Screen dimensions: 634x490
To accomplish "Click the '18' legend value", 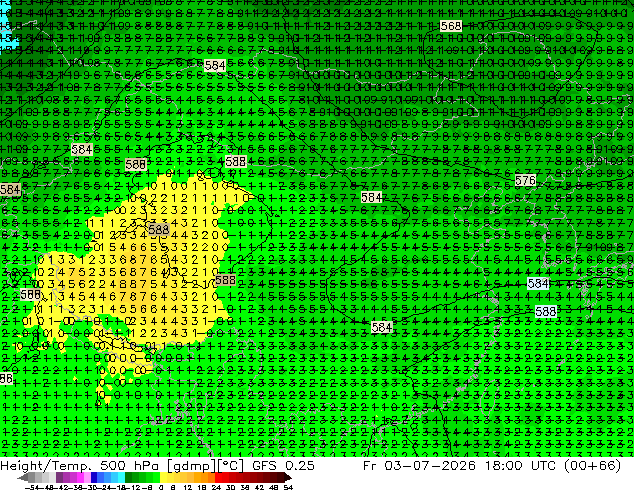I will (x=202, y=487).
